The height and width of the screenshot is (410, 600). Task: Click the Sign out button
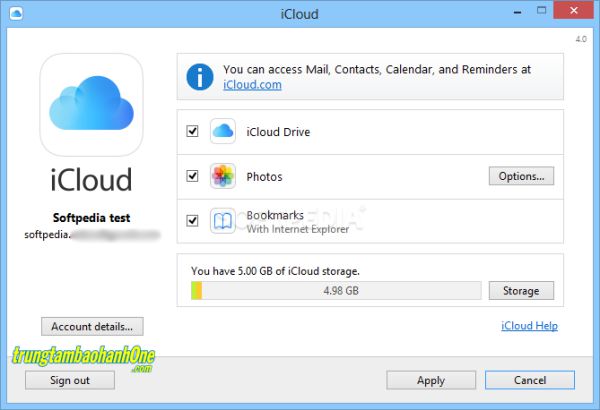pyautogui.click(x=70, y=380)
